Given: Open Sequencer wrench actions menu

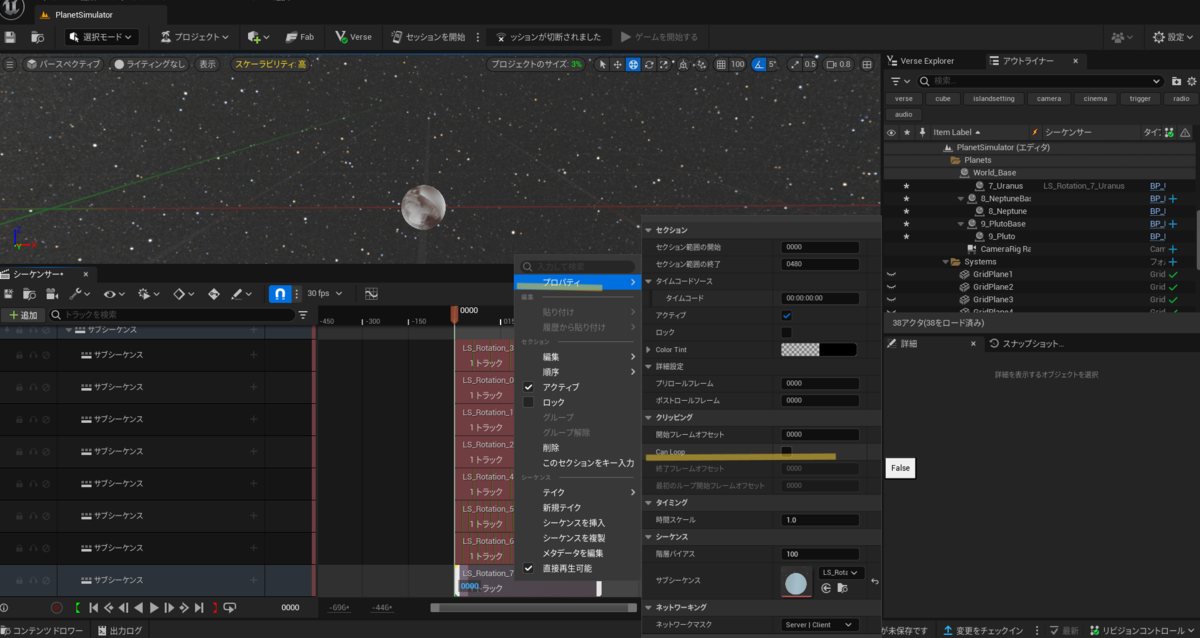Looking at the screenshot, I should pos(79,294).
